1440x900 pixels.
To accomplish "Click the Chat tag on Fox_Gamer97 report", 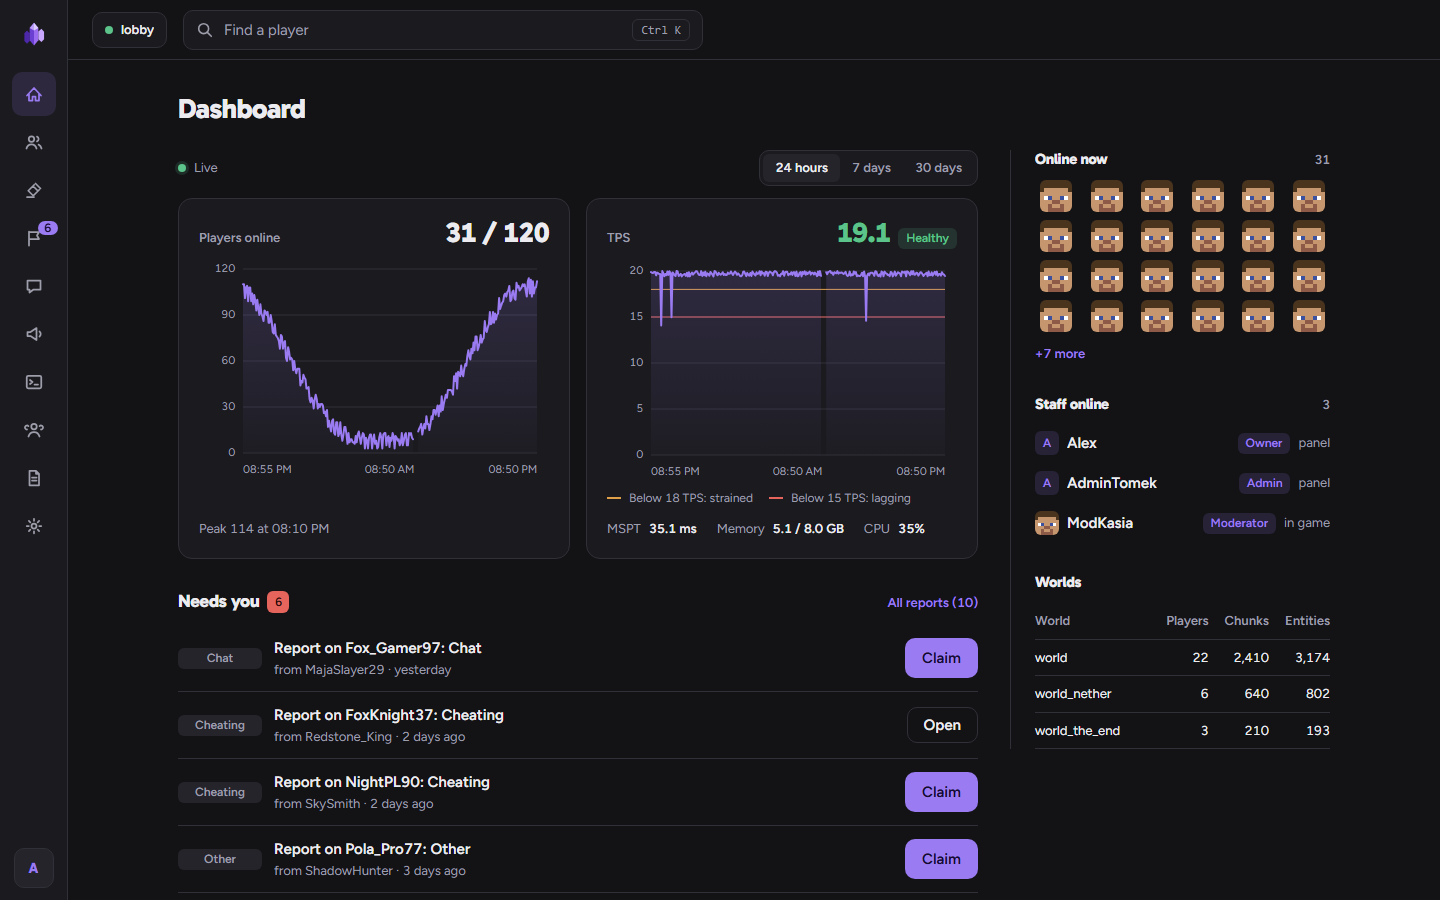I will coord(220,658).
